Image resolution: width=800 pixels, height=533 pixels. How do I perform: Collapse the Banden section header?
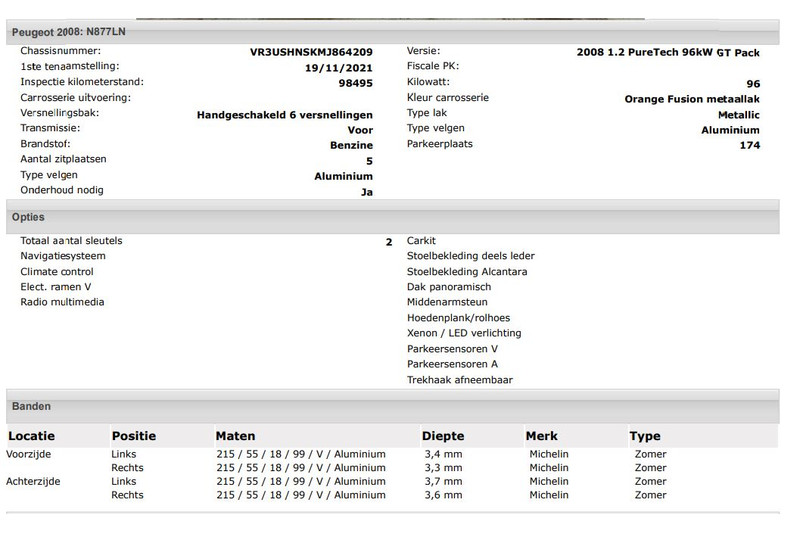click(x=31, y=407)
